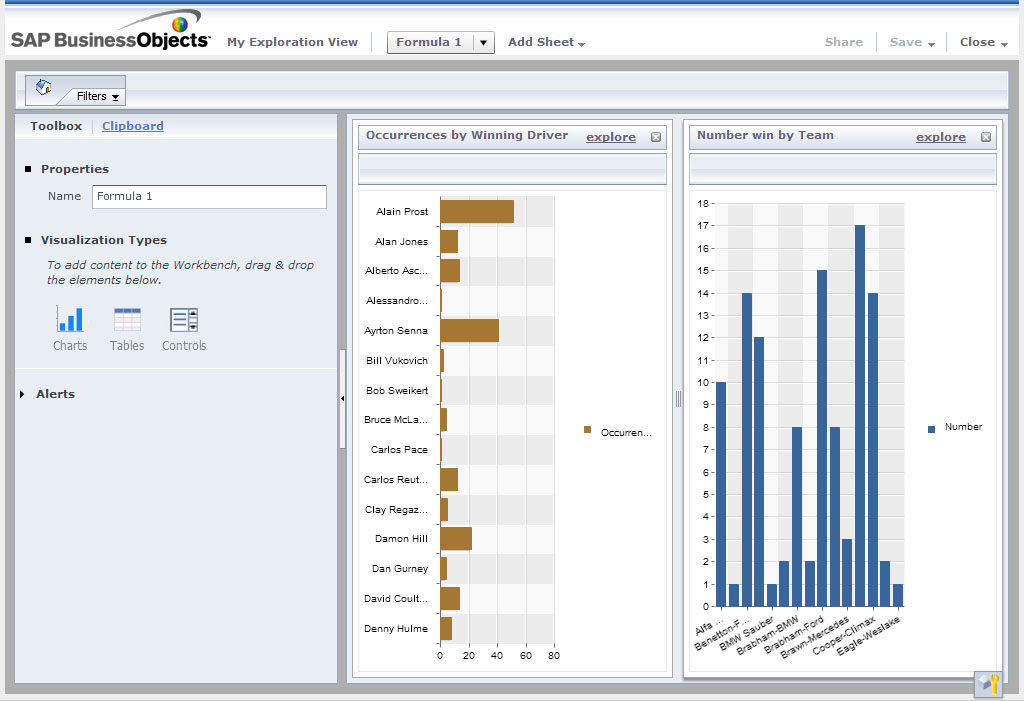Click the brown Occurrences legend swatch
Screen dimensions: 1024x701
tap(588, 430)
